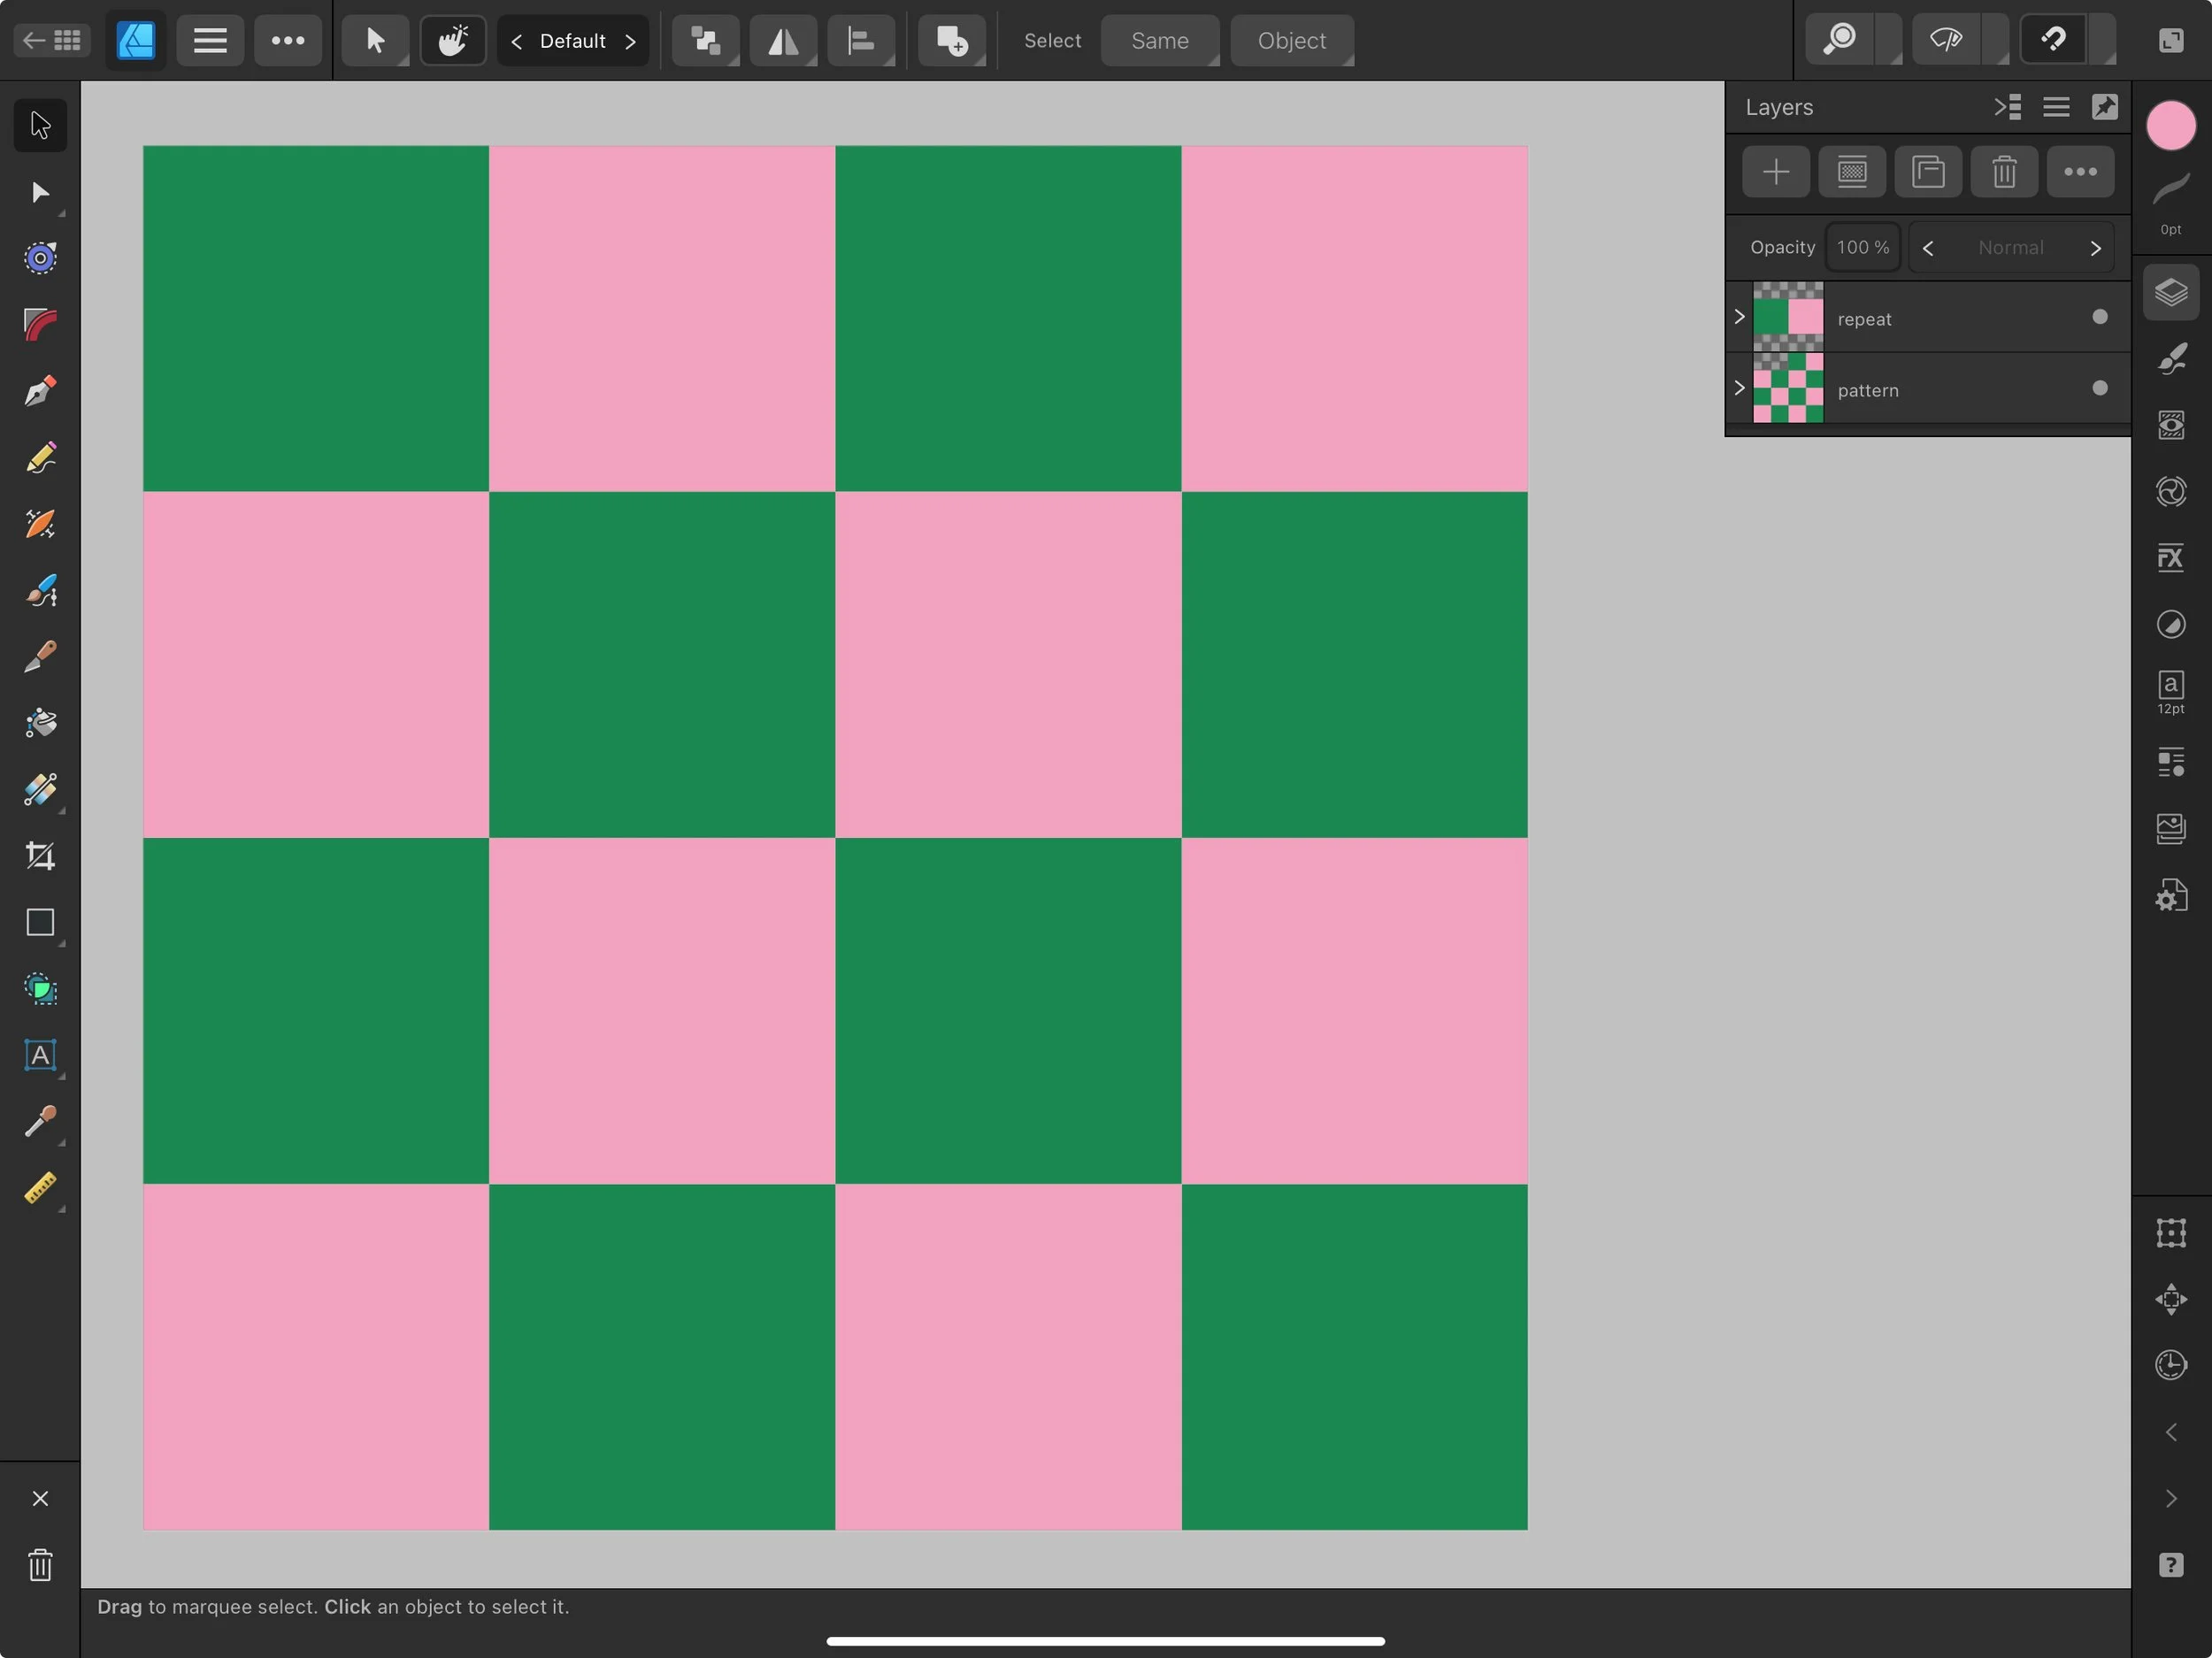The image size is (2212, 1658).
Task: Select the Artistic Text tool
Action: pos(40,1055)
